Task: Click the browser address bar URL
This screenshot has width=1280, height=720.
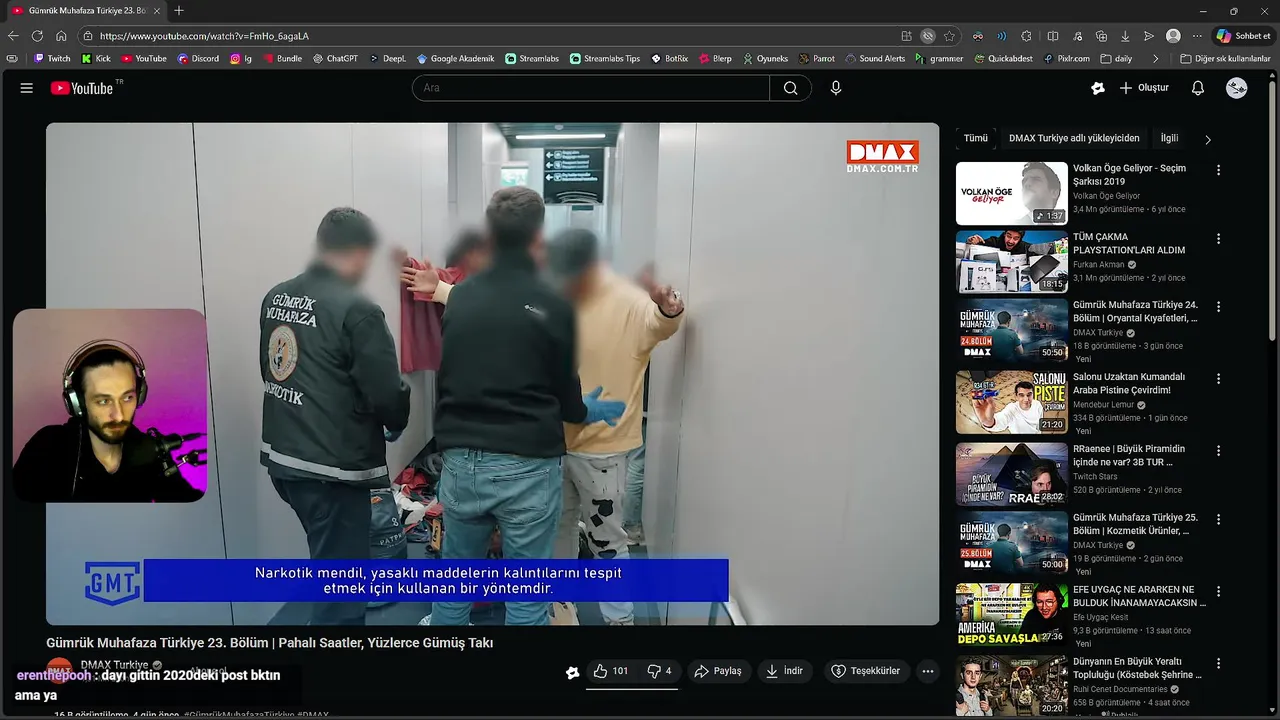Action: coord(204,36)
